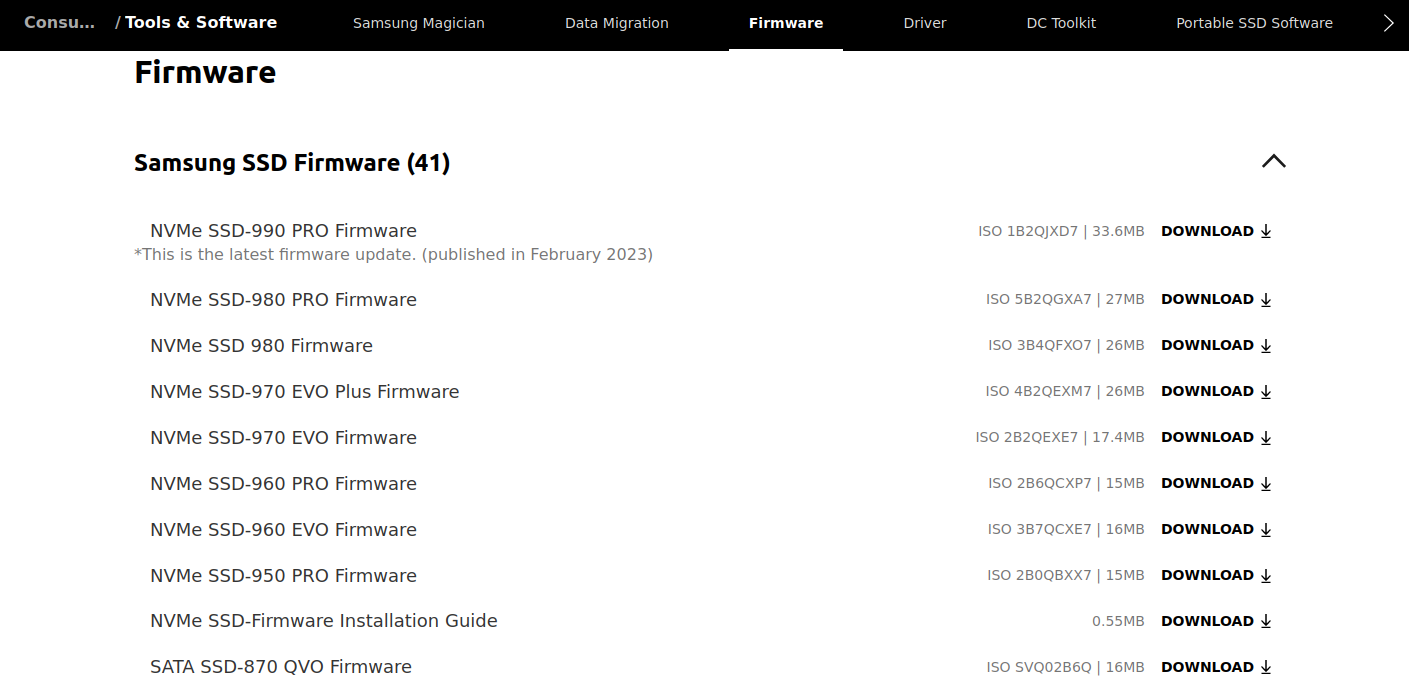
Task: Click the 'ISO 3B7QCXE7 | 16MB' file info
Action: (x=1066, y=529)
